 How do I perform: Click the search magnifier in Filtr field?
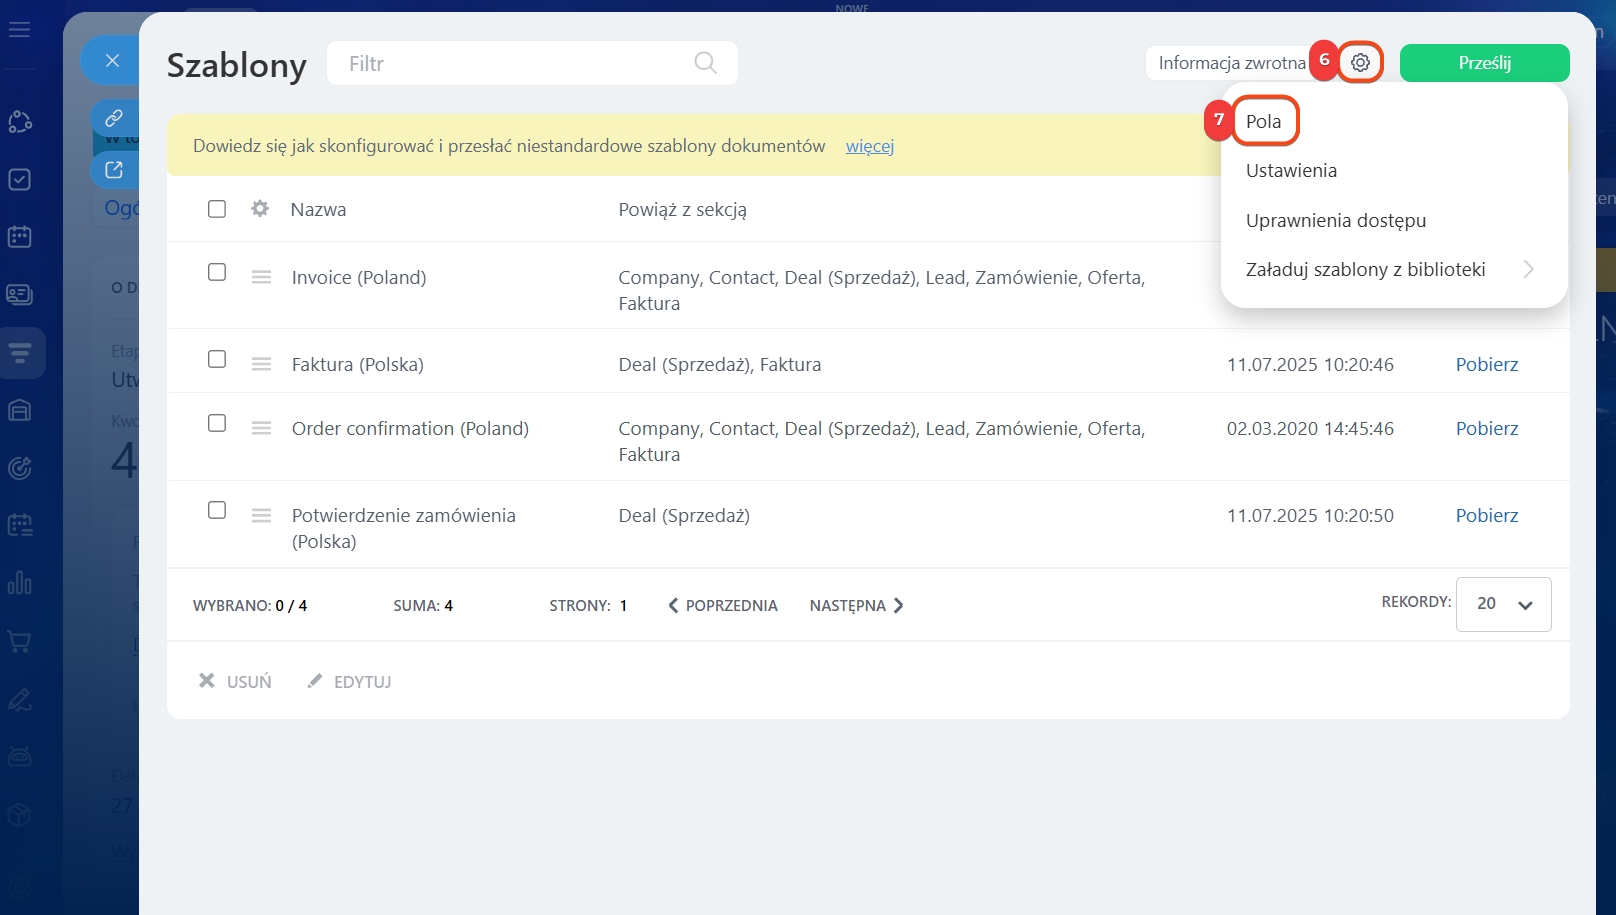tap(705, 63)
